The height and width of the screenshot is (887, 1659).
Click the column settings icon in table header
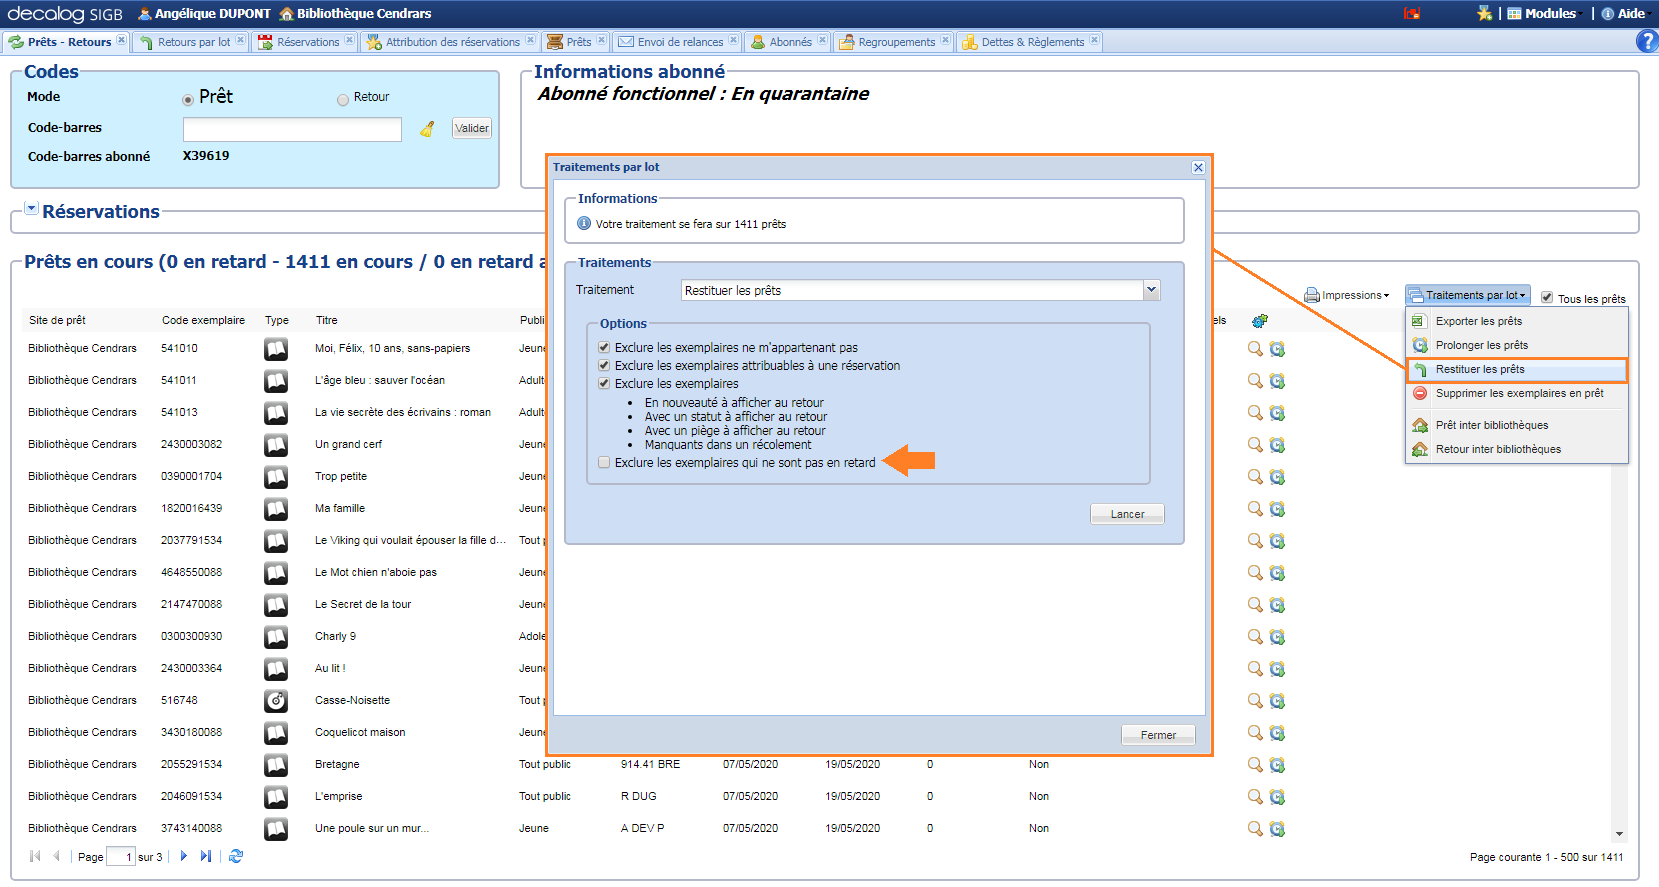[1260, 321]
